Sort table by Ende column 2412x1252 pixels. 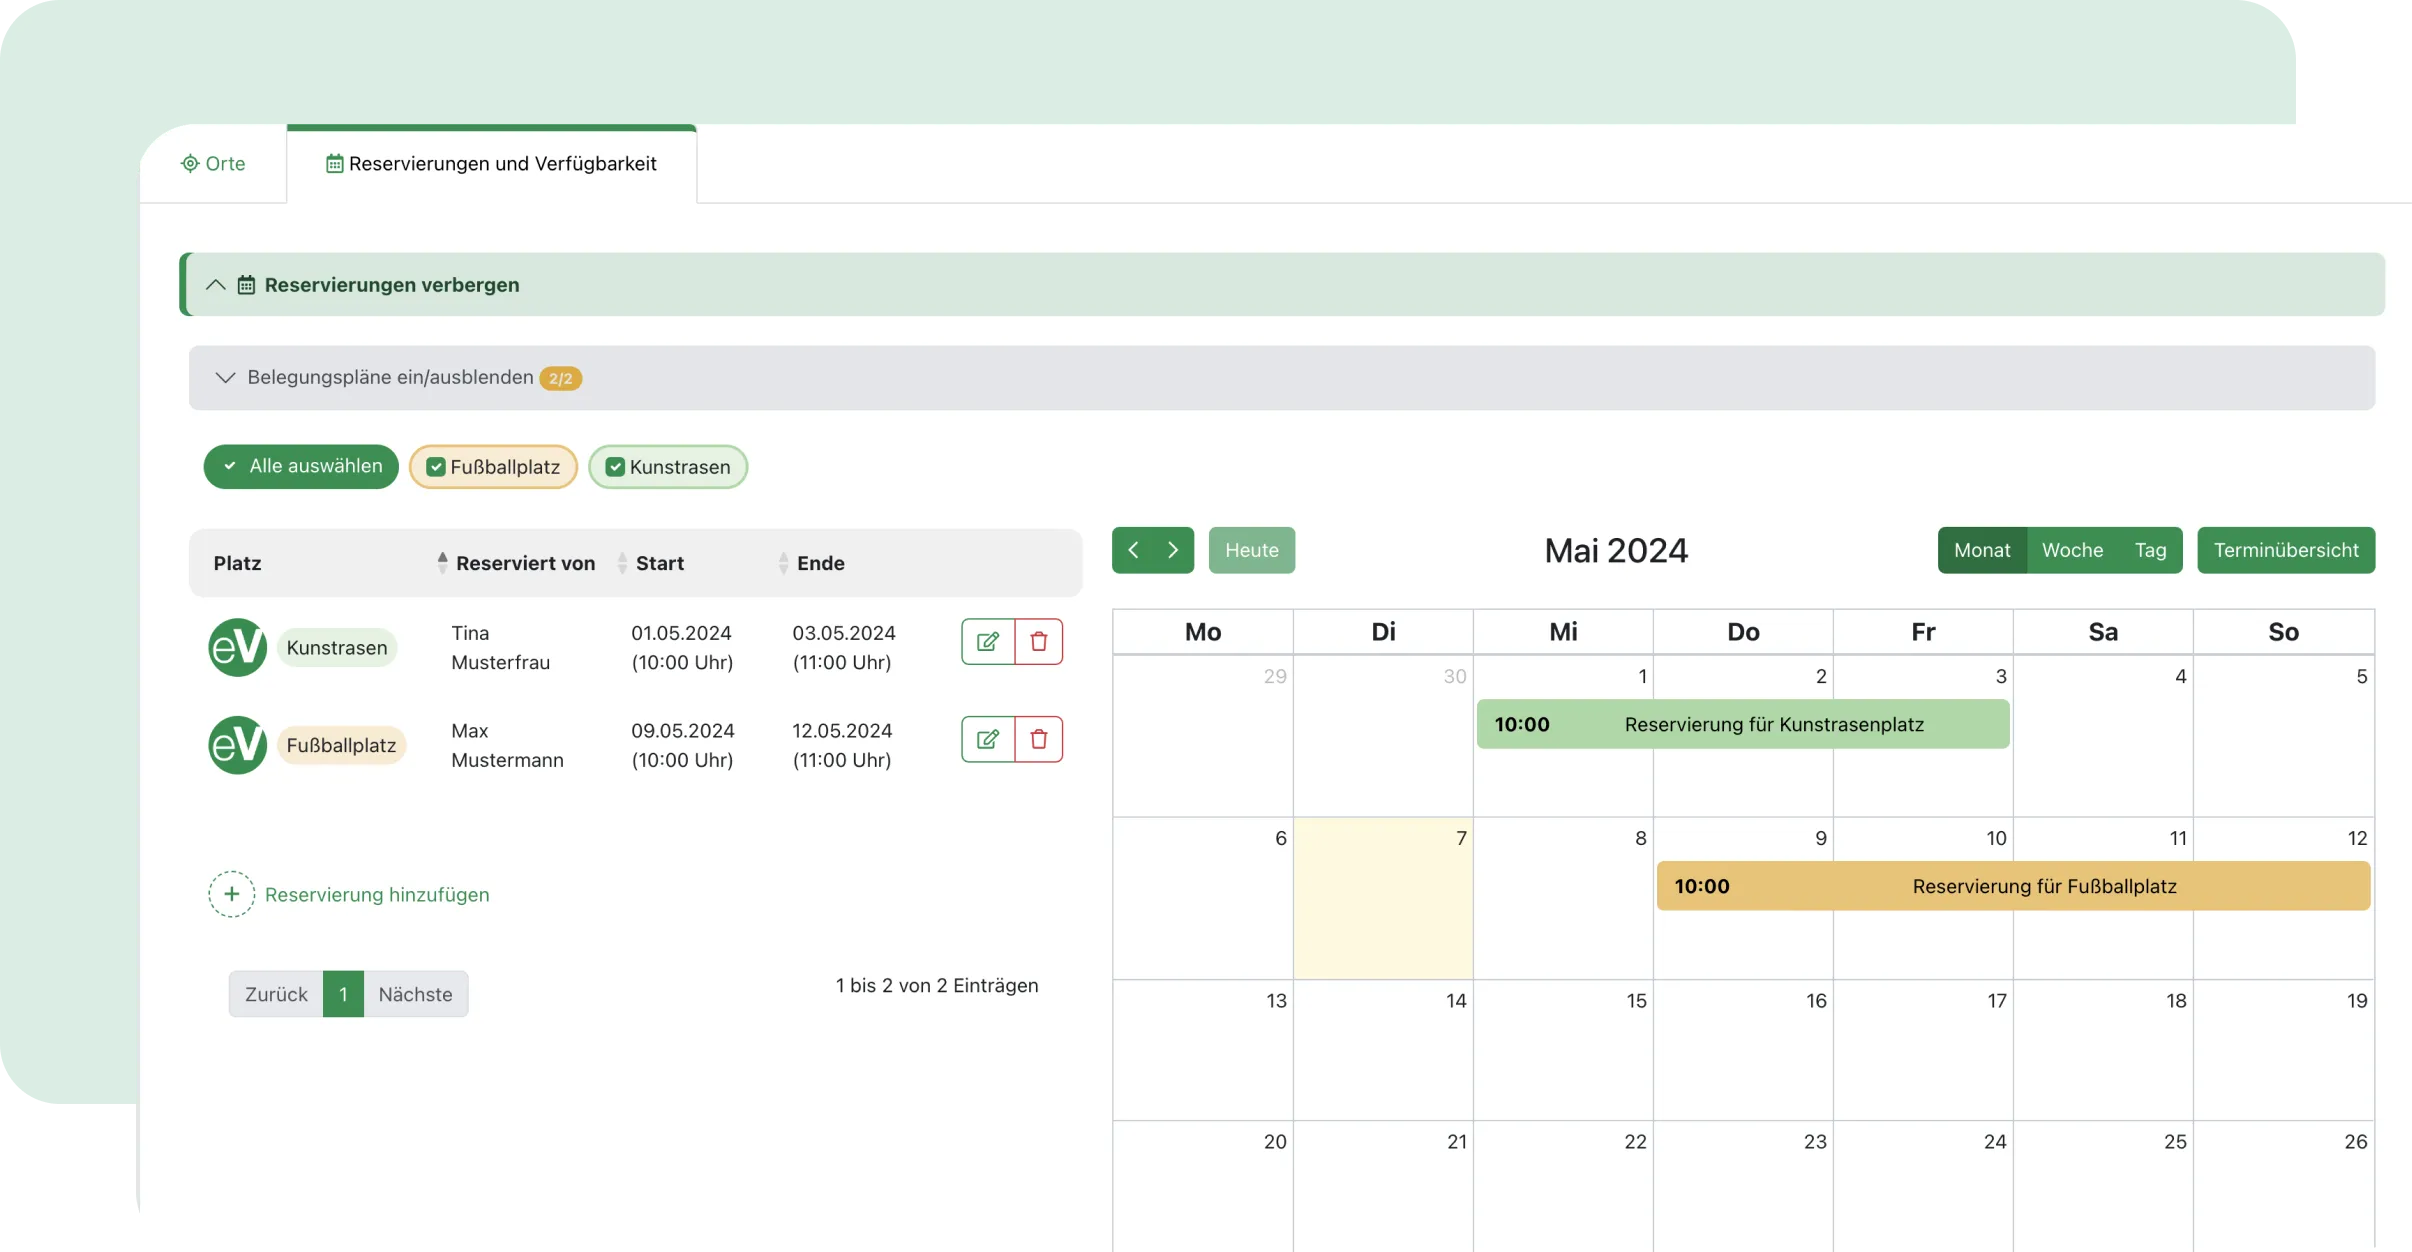click(820, 563)
